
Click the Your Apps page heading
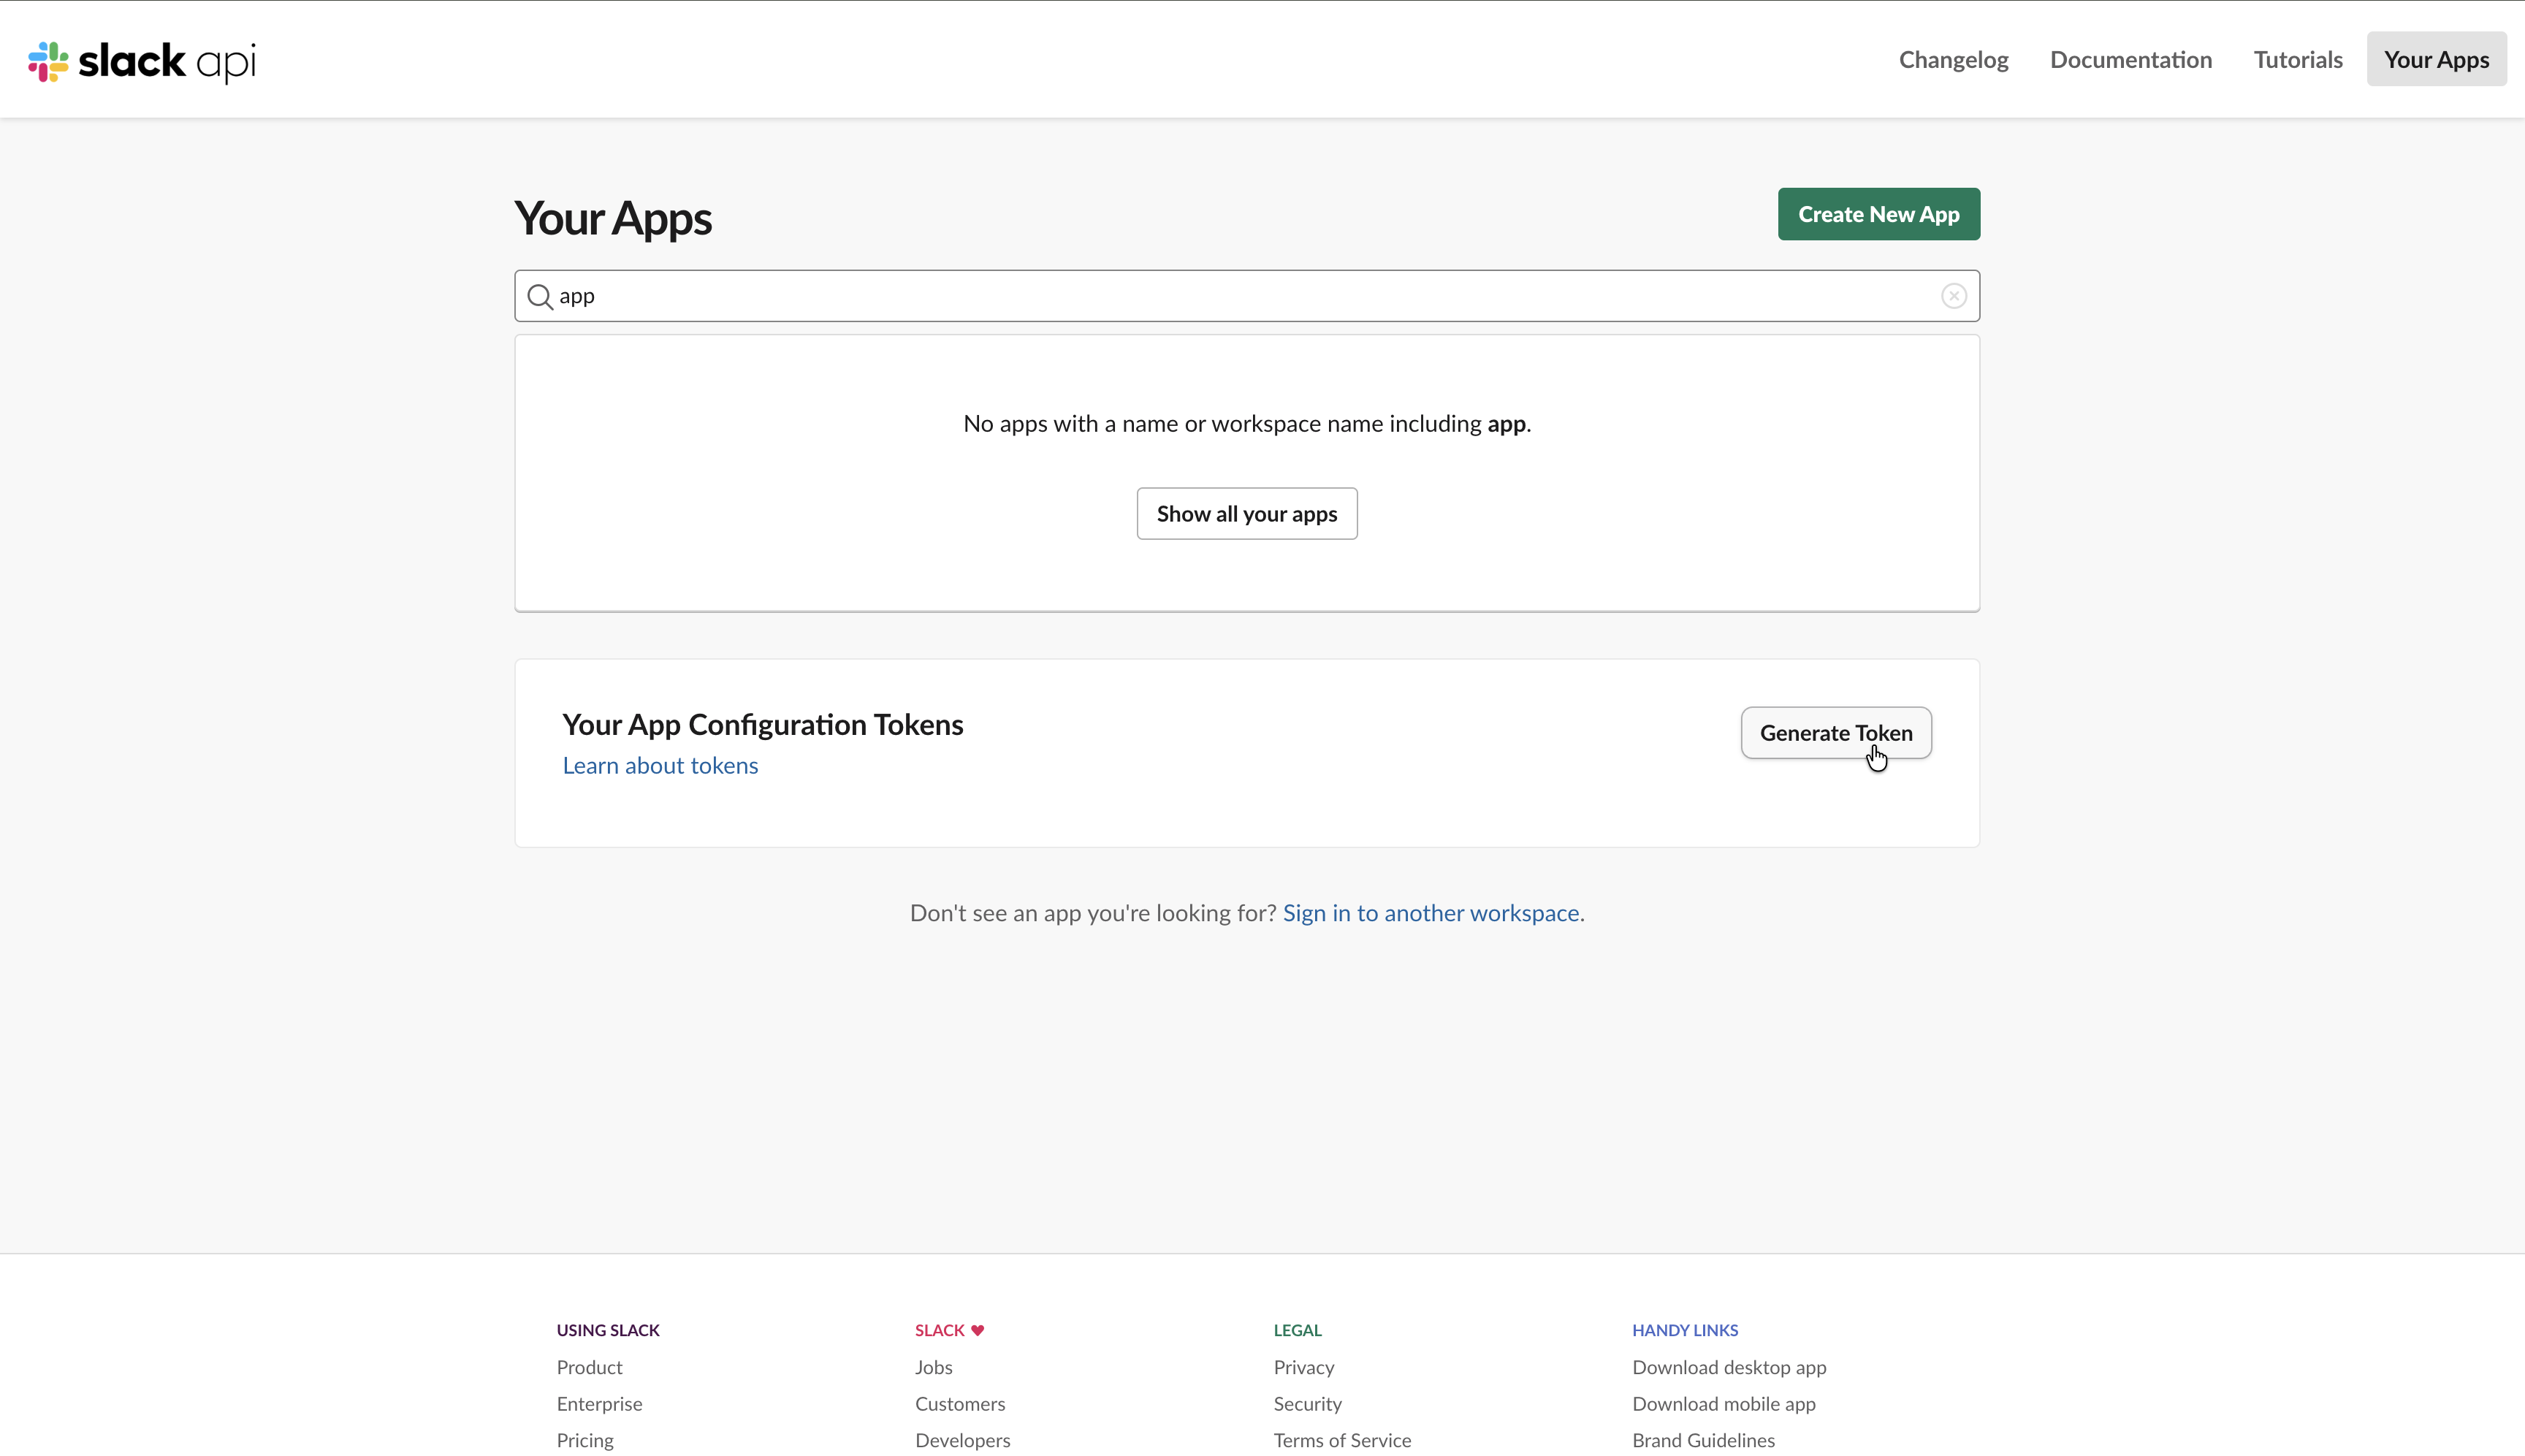(612, 218)
